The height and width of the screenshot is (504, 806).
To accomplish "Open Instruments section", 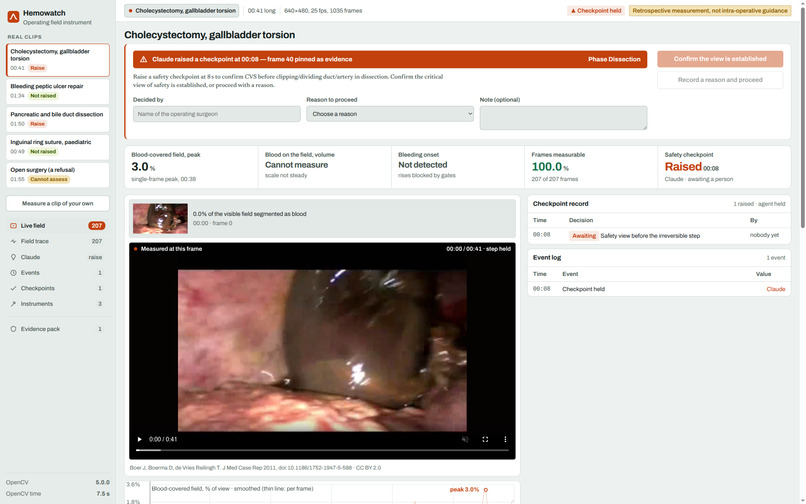I will (58, 304).
